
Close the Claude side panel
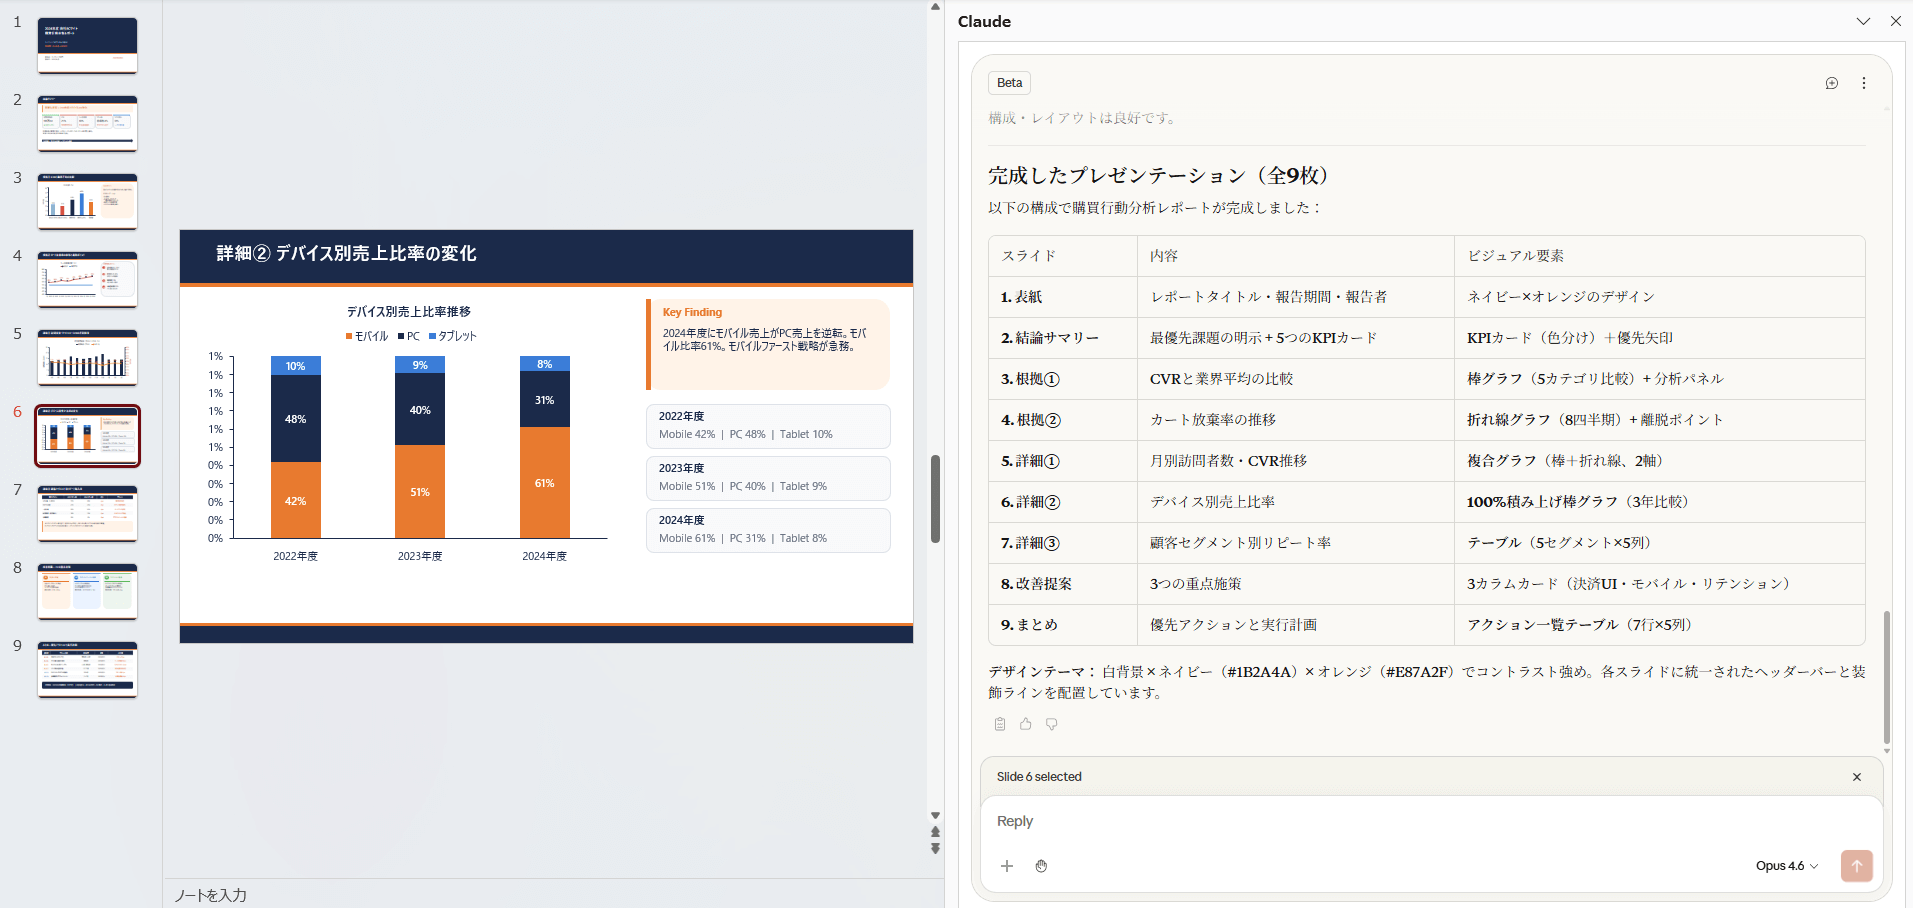point(1895,21)
